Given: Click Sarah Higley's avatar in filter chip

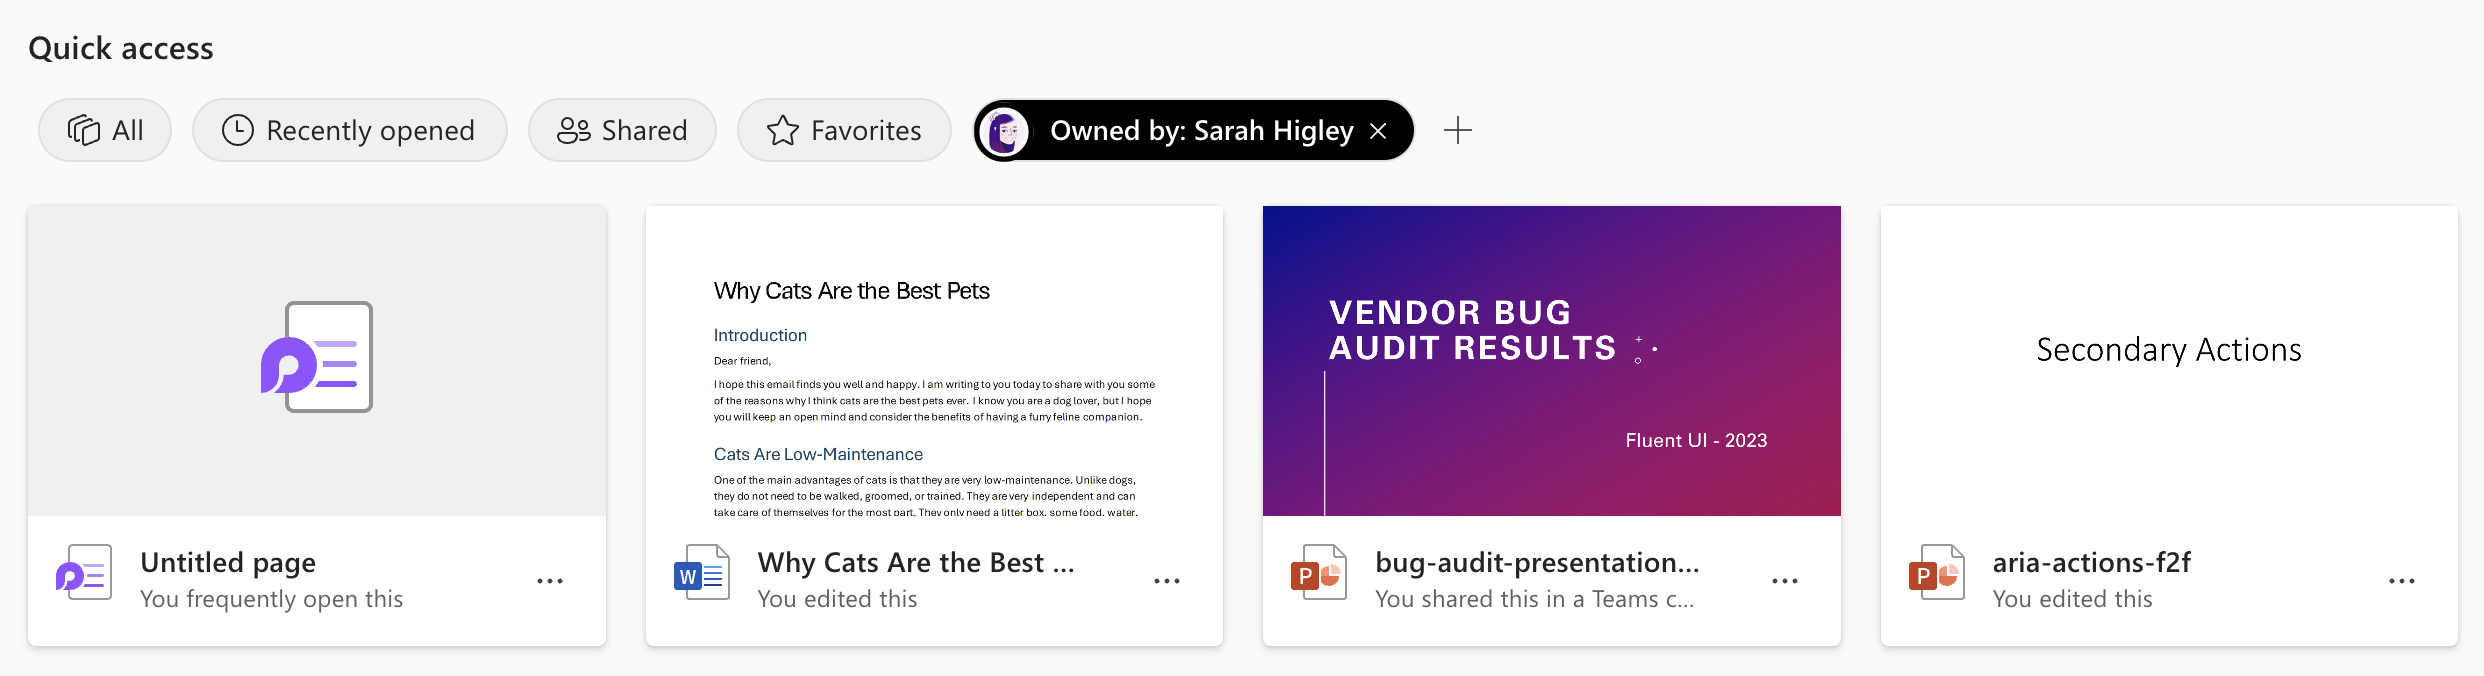Looking at the screenshot, I should tap(1004, 131).
